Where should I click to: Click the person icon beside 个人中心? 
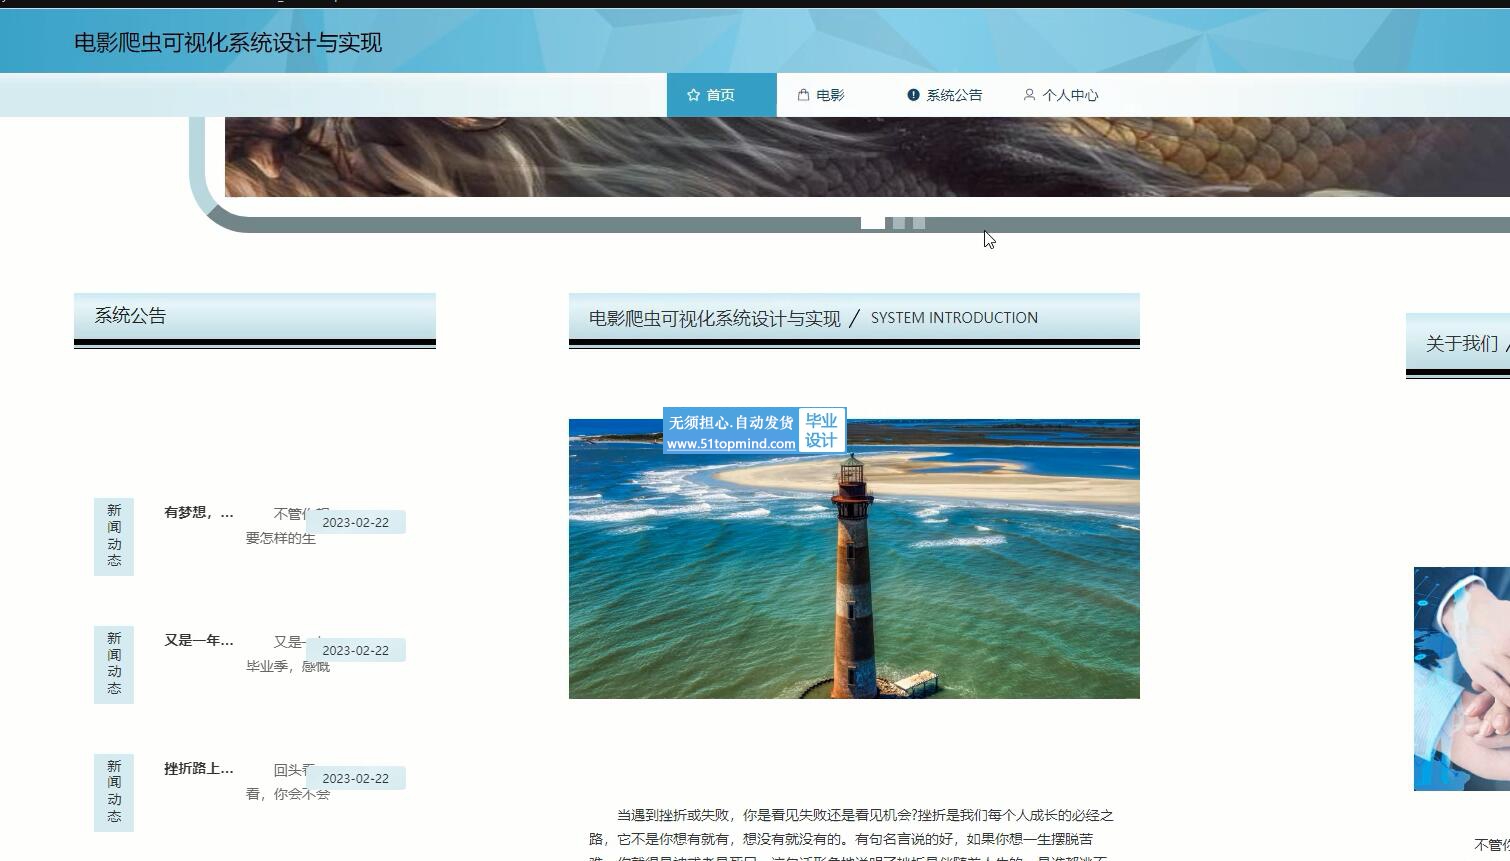pos(1029,95)
